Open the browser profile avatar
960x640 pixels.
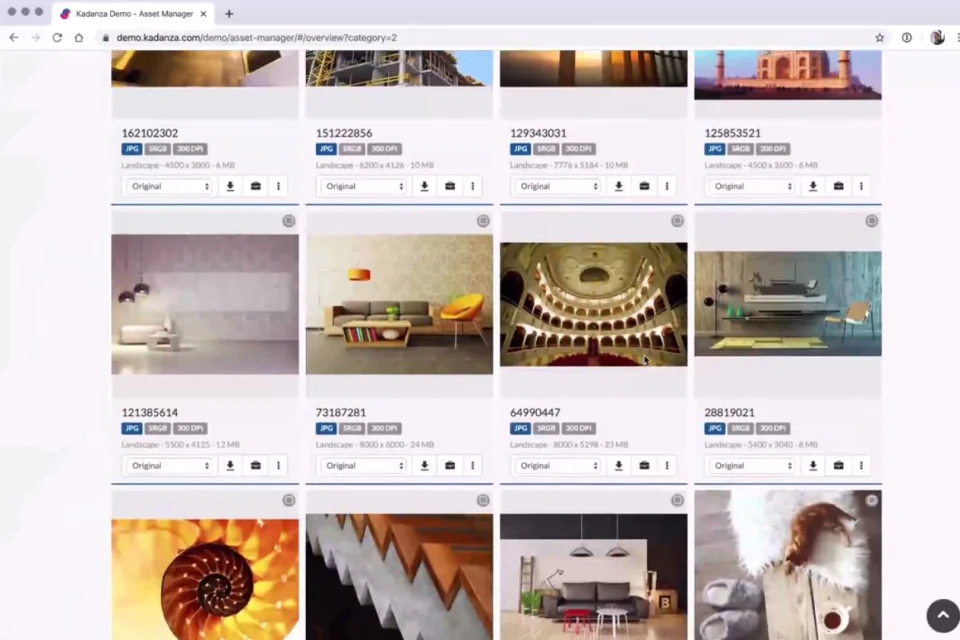(937, 37)
